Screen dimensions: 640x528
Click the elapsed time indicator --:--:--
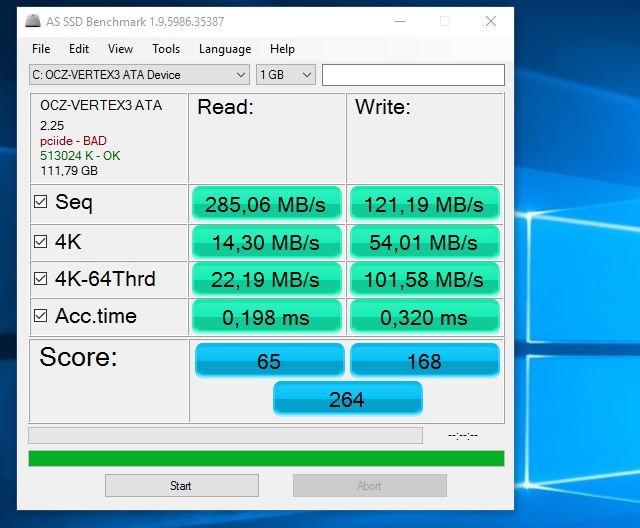click(x=463, y=435)
